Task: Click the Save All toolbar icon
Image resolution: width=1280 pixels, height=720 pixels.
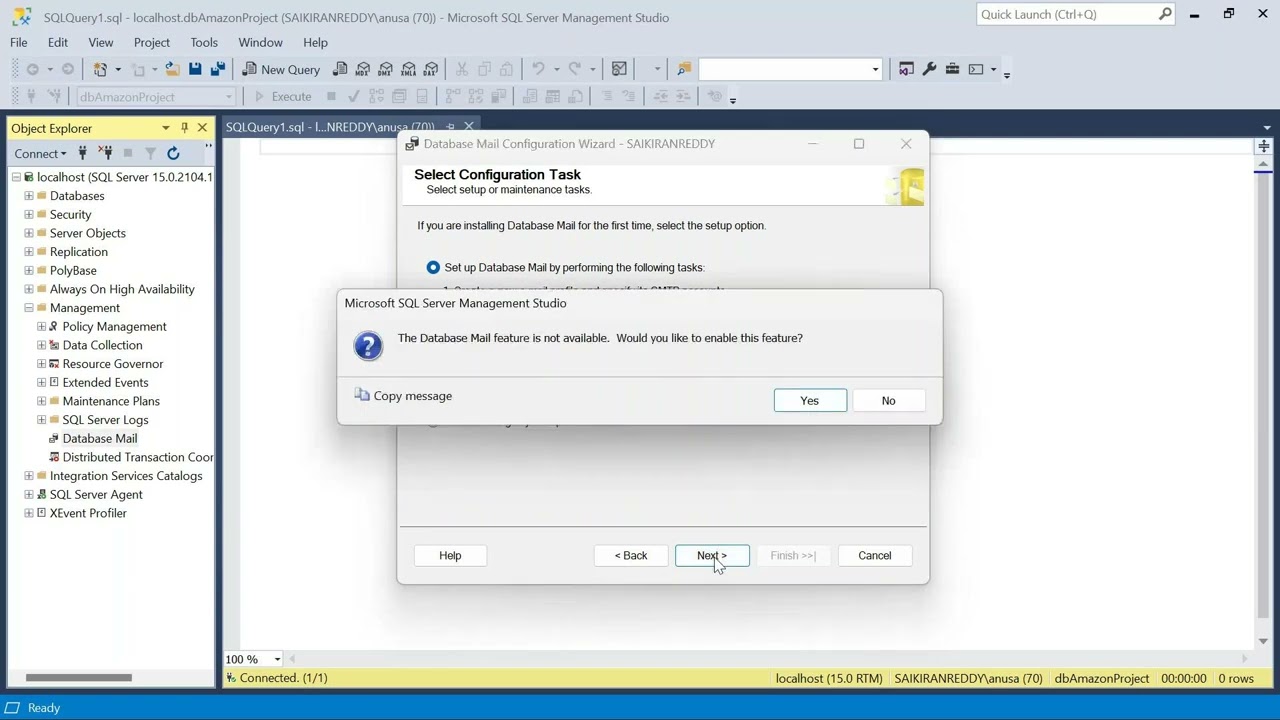Action: click(x=218, y=69)
